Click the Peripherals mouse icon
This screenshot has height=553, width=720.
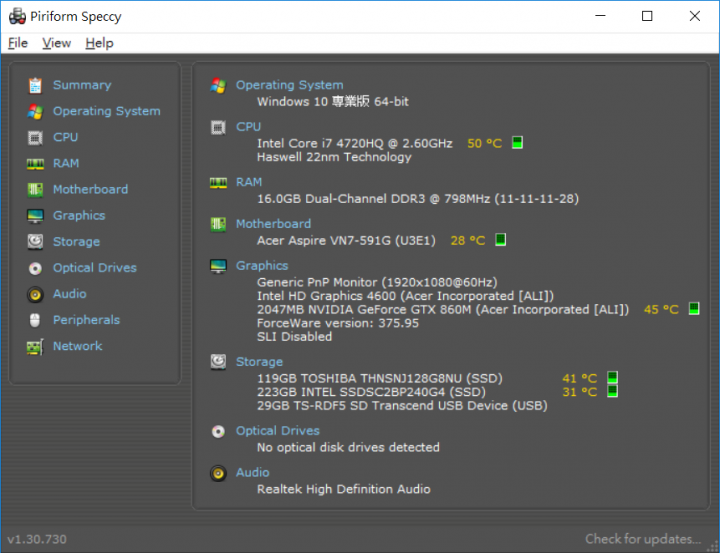[x=35, y=320]
